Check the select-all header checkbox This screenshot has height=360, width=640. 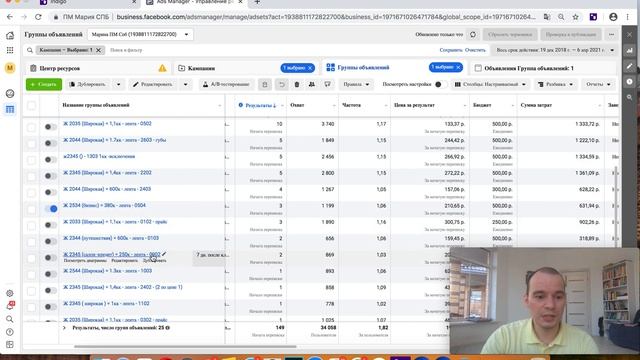coord(31,106)
